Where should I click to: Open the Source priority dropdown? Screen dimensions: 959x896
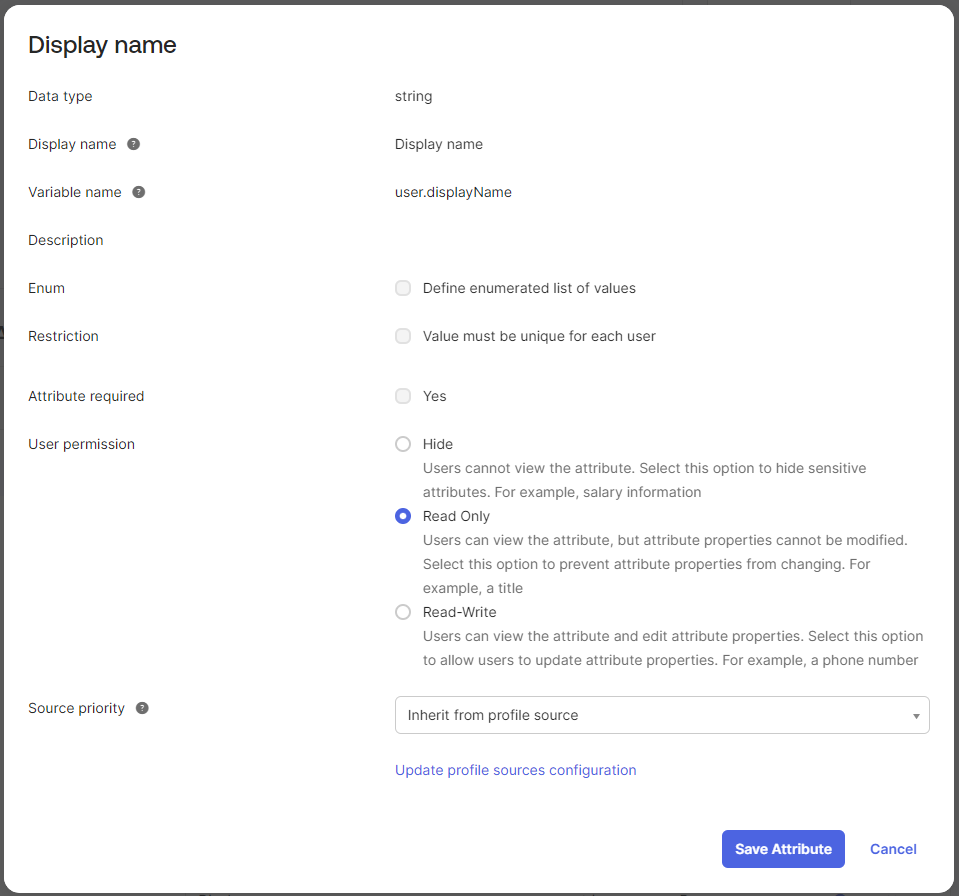[662, 715]
